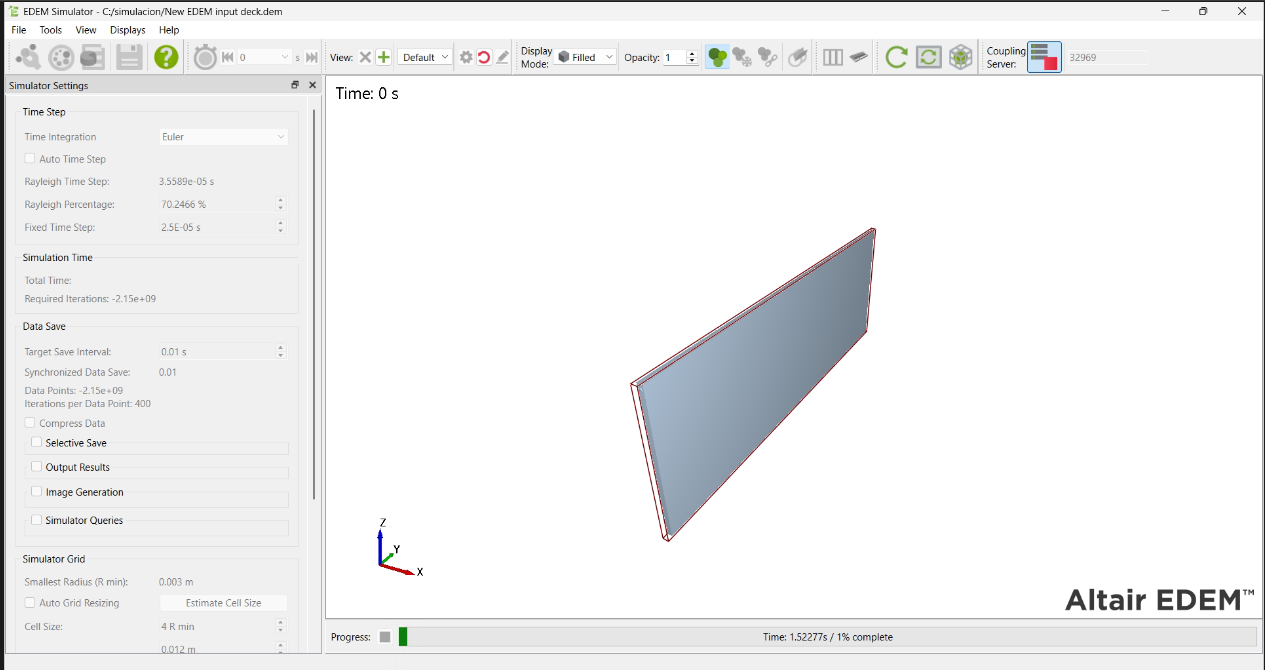The image size is (1265, 670).
Task: Enable the Auto Time Step checkbox
Action: (30, 159)
